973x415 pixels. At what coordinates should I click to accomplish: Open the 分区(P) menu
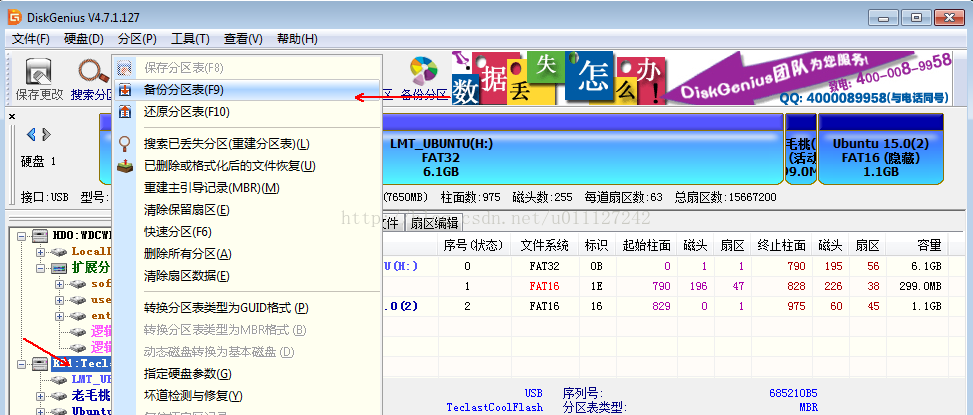pyautogui.click(x=137, y=39)
